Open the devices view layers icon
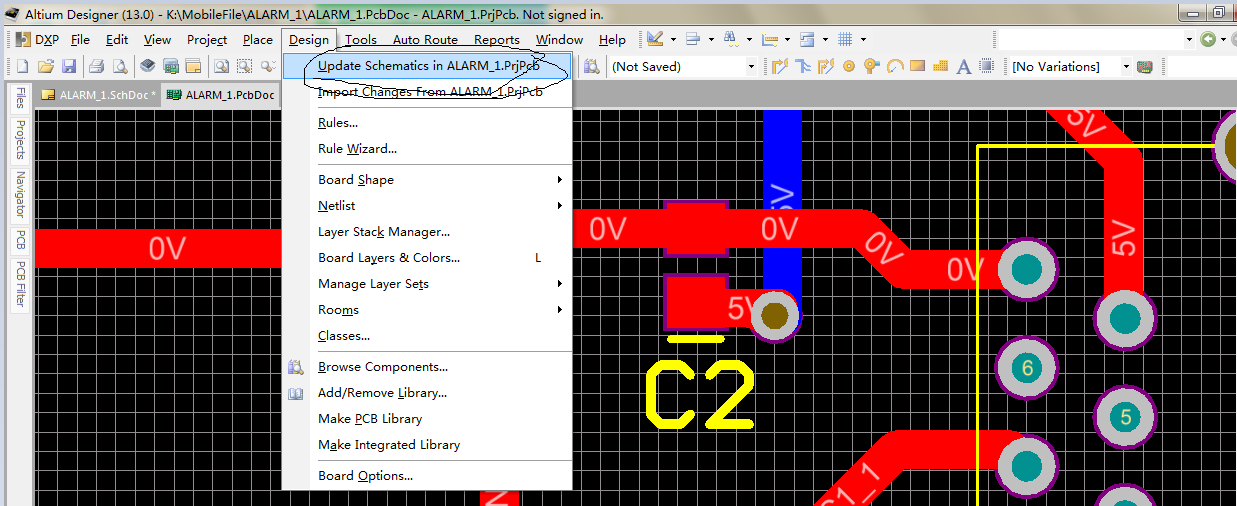 (x=147, y=66)
